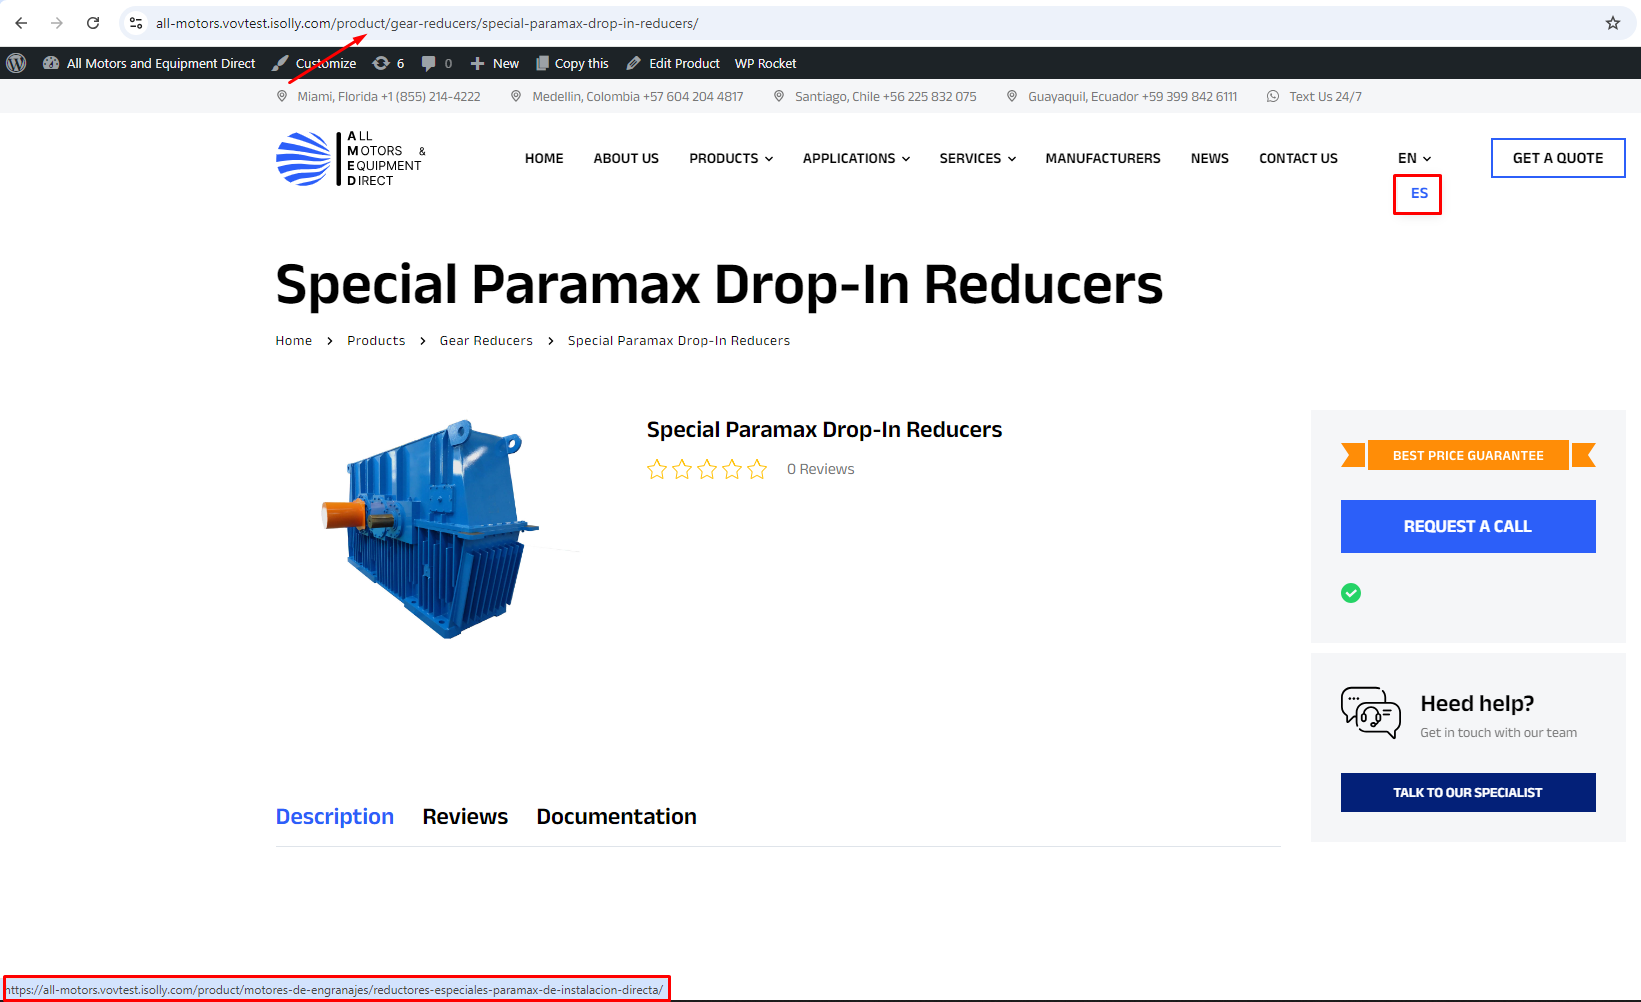Click the blue gear reducer product image

[430, 529]
